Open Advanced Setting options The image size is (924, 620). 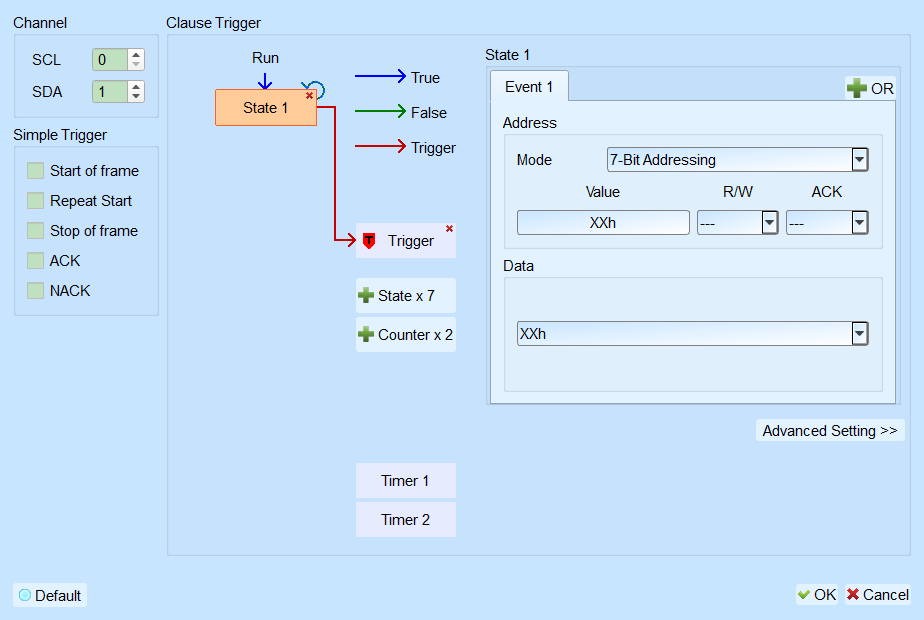pyautogui.click(x=830, y=431)
